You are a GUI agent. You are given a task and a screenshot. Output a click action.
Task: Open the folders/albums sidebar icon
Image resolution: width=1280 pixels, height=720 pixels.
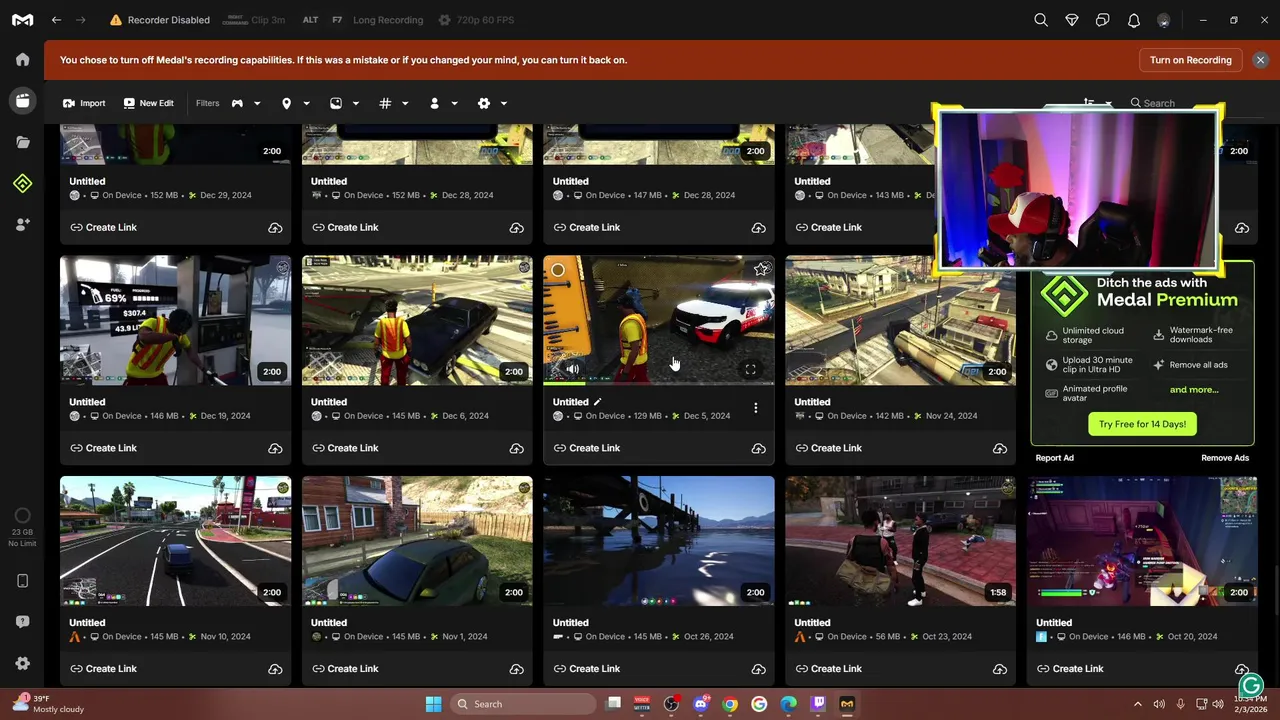click(22, 142)
